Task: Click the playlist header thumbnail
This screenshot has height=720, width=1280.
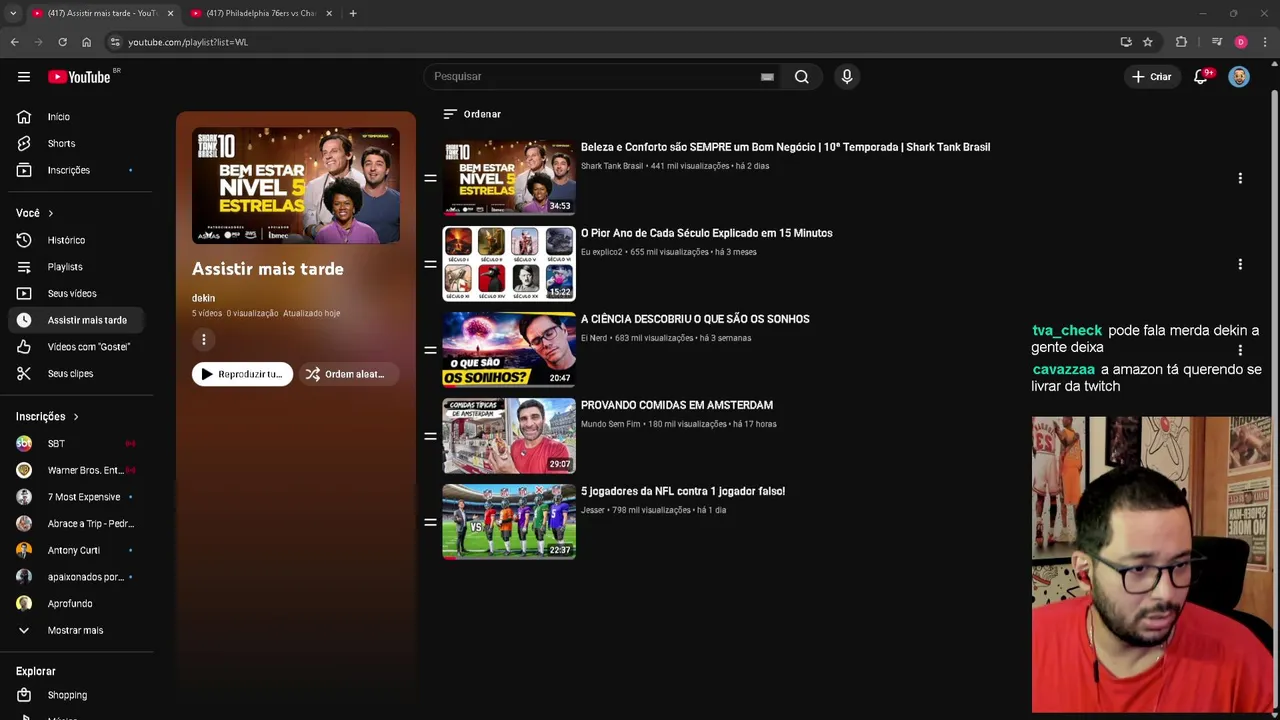Action: 296,186
